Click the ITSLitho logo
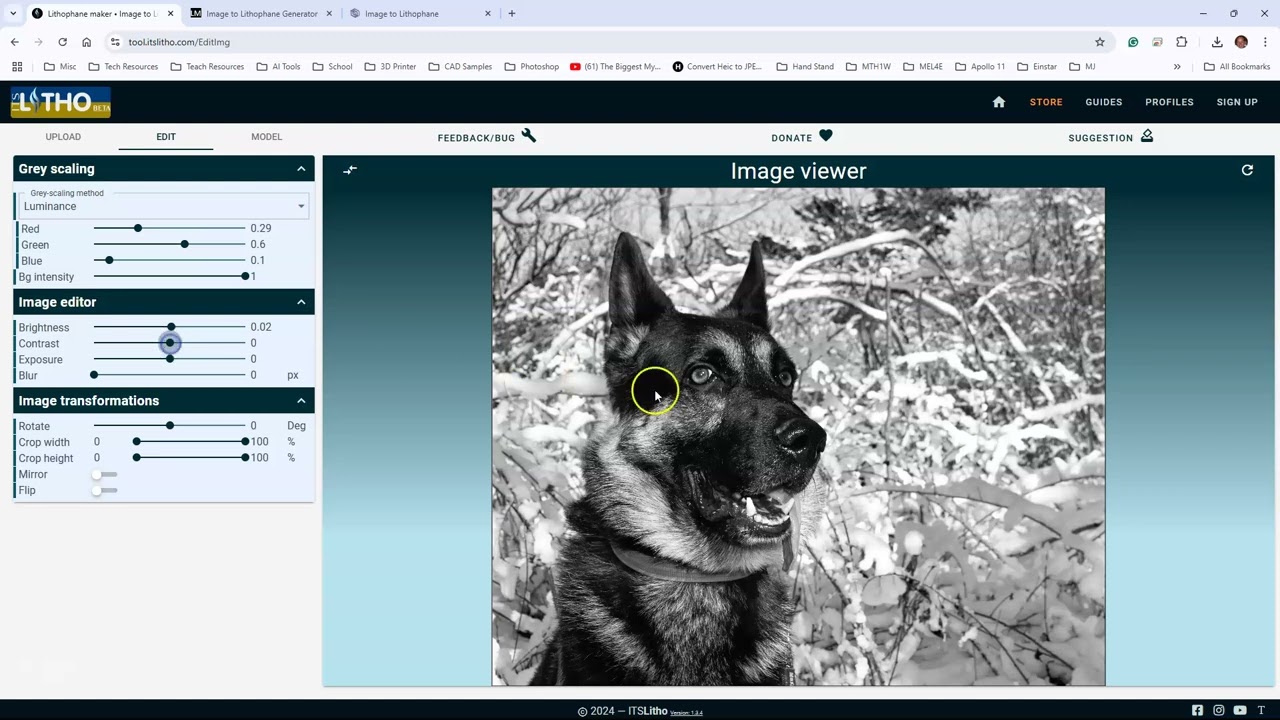This screenshot has height=720, width=1280. tap(61, 102)
